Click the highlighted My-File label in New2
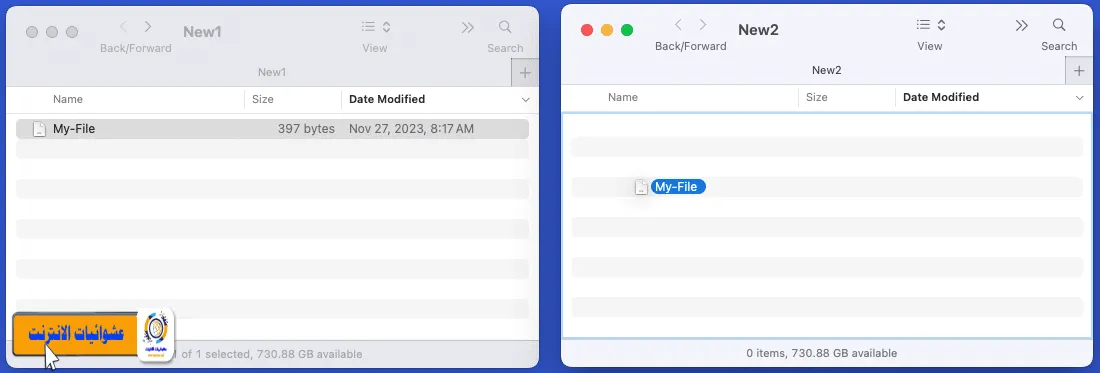This screenshot has height=373, width=1100. 678,187
